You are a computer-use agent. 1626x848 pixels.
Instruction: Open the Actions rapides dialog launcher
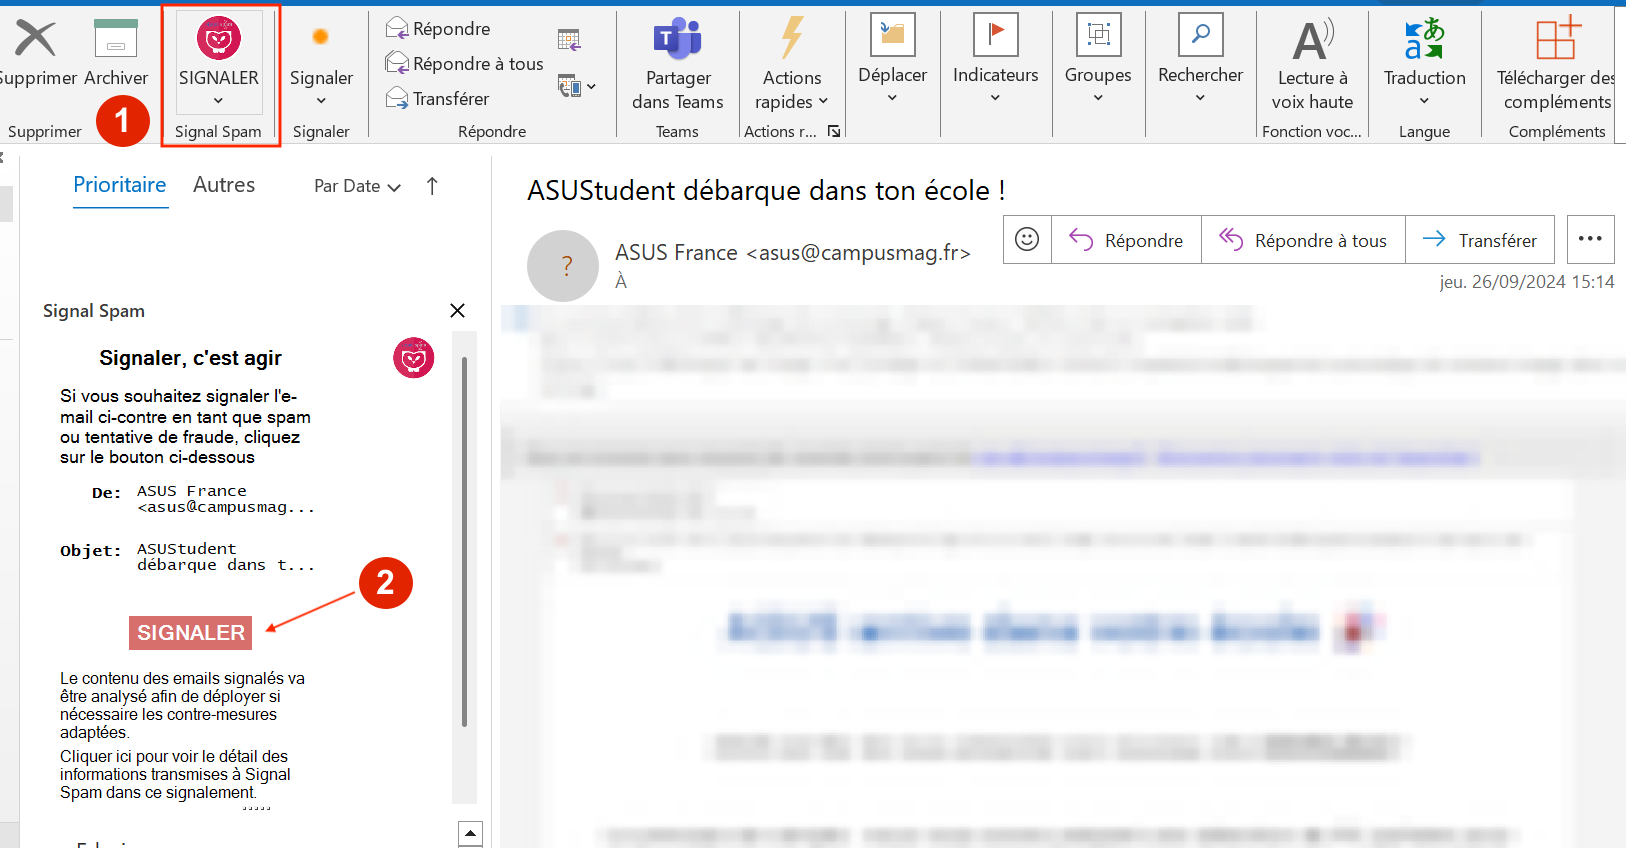[x=834, y=131]
